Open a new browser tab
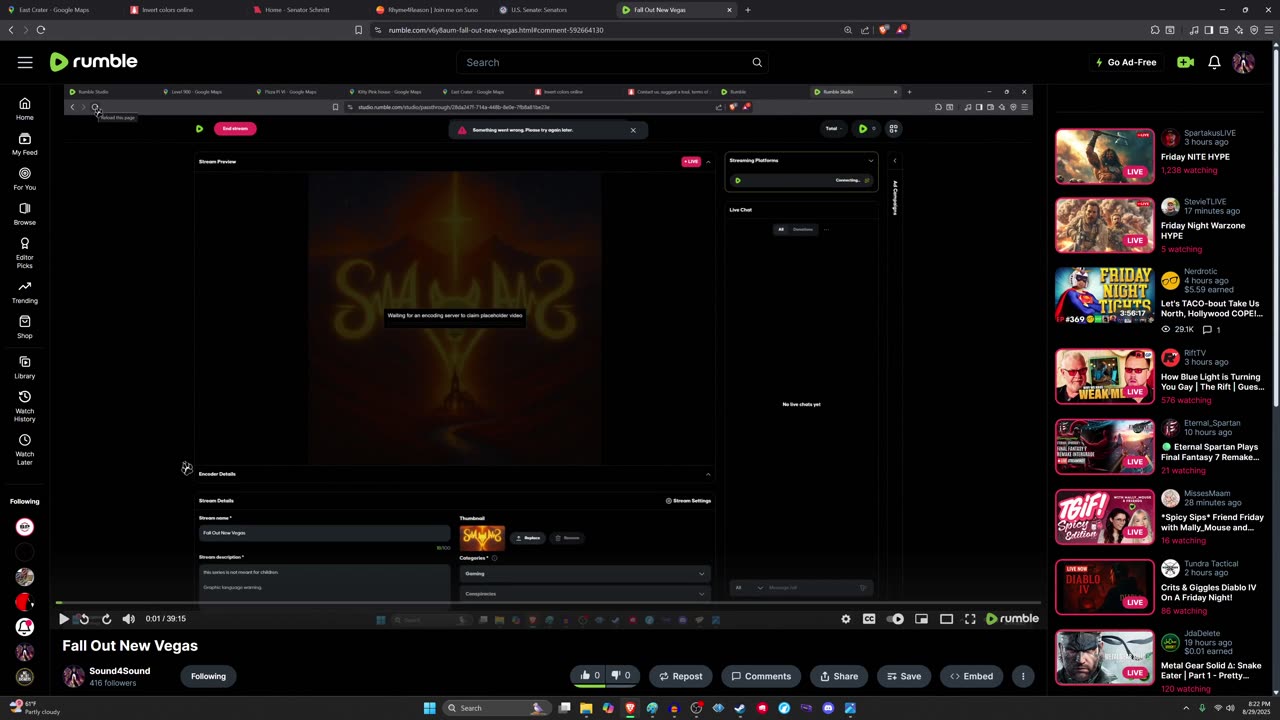 (748, 10)
